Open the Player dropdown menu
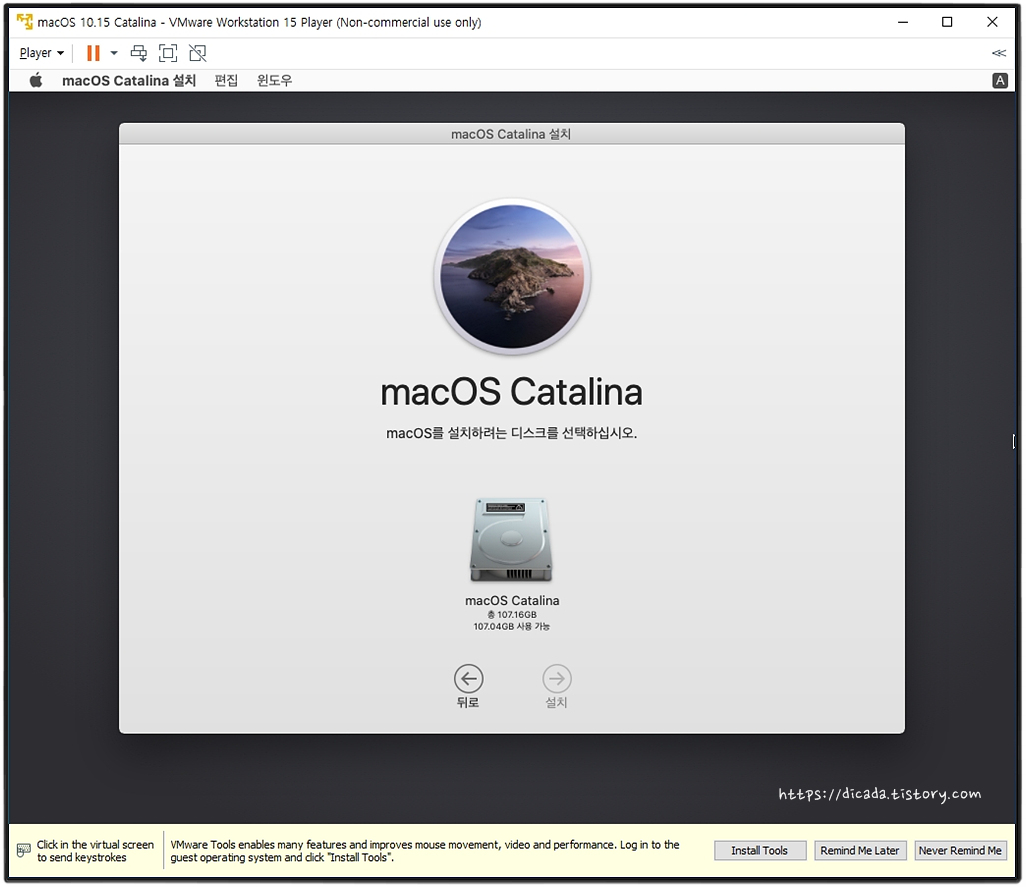 41,53
